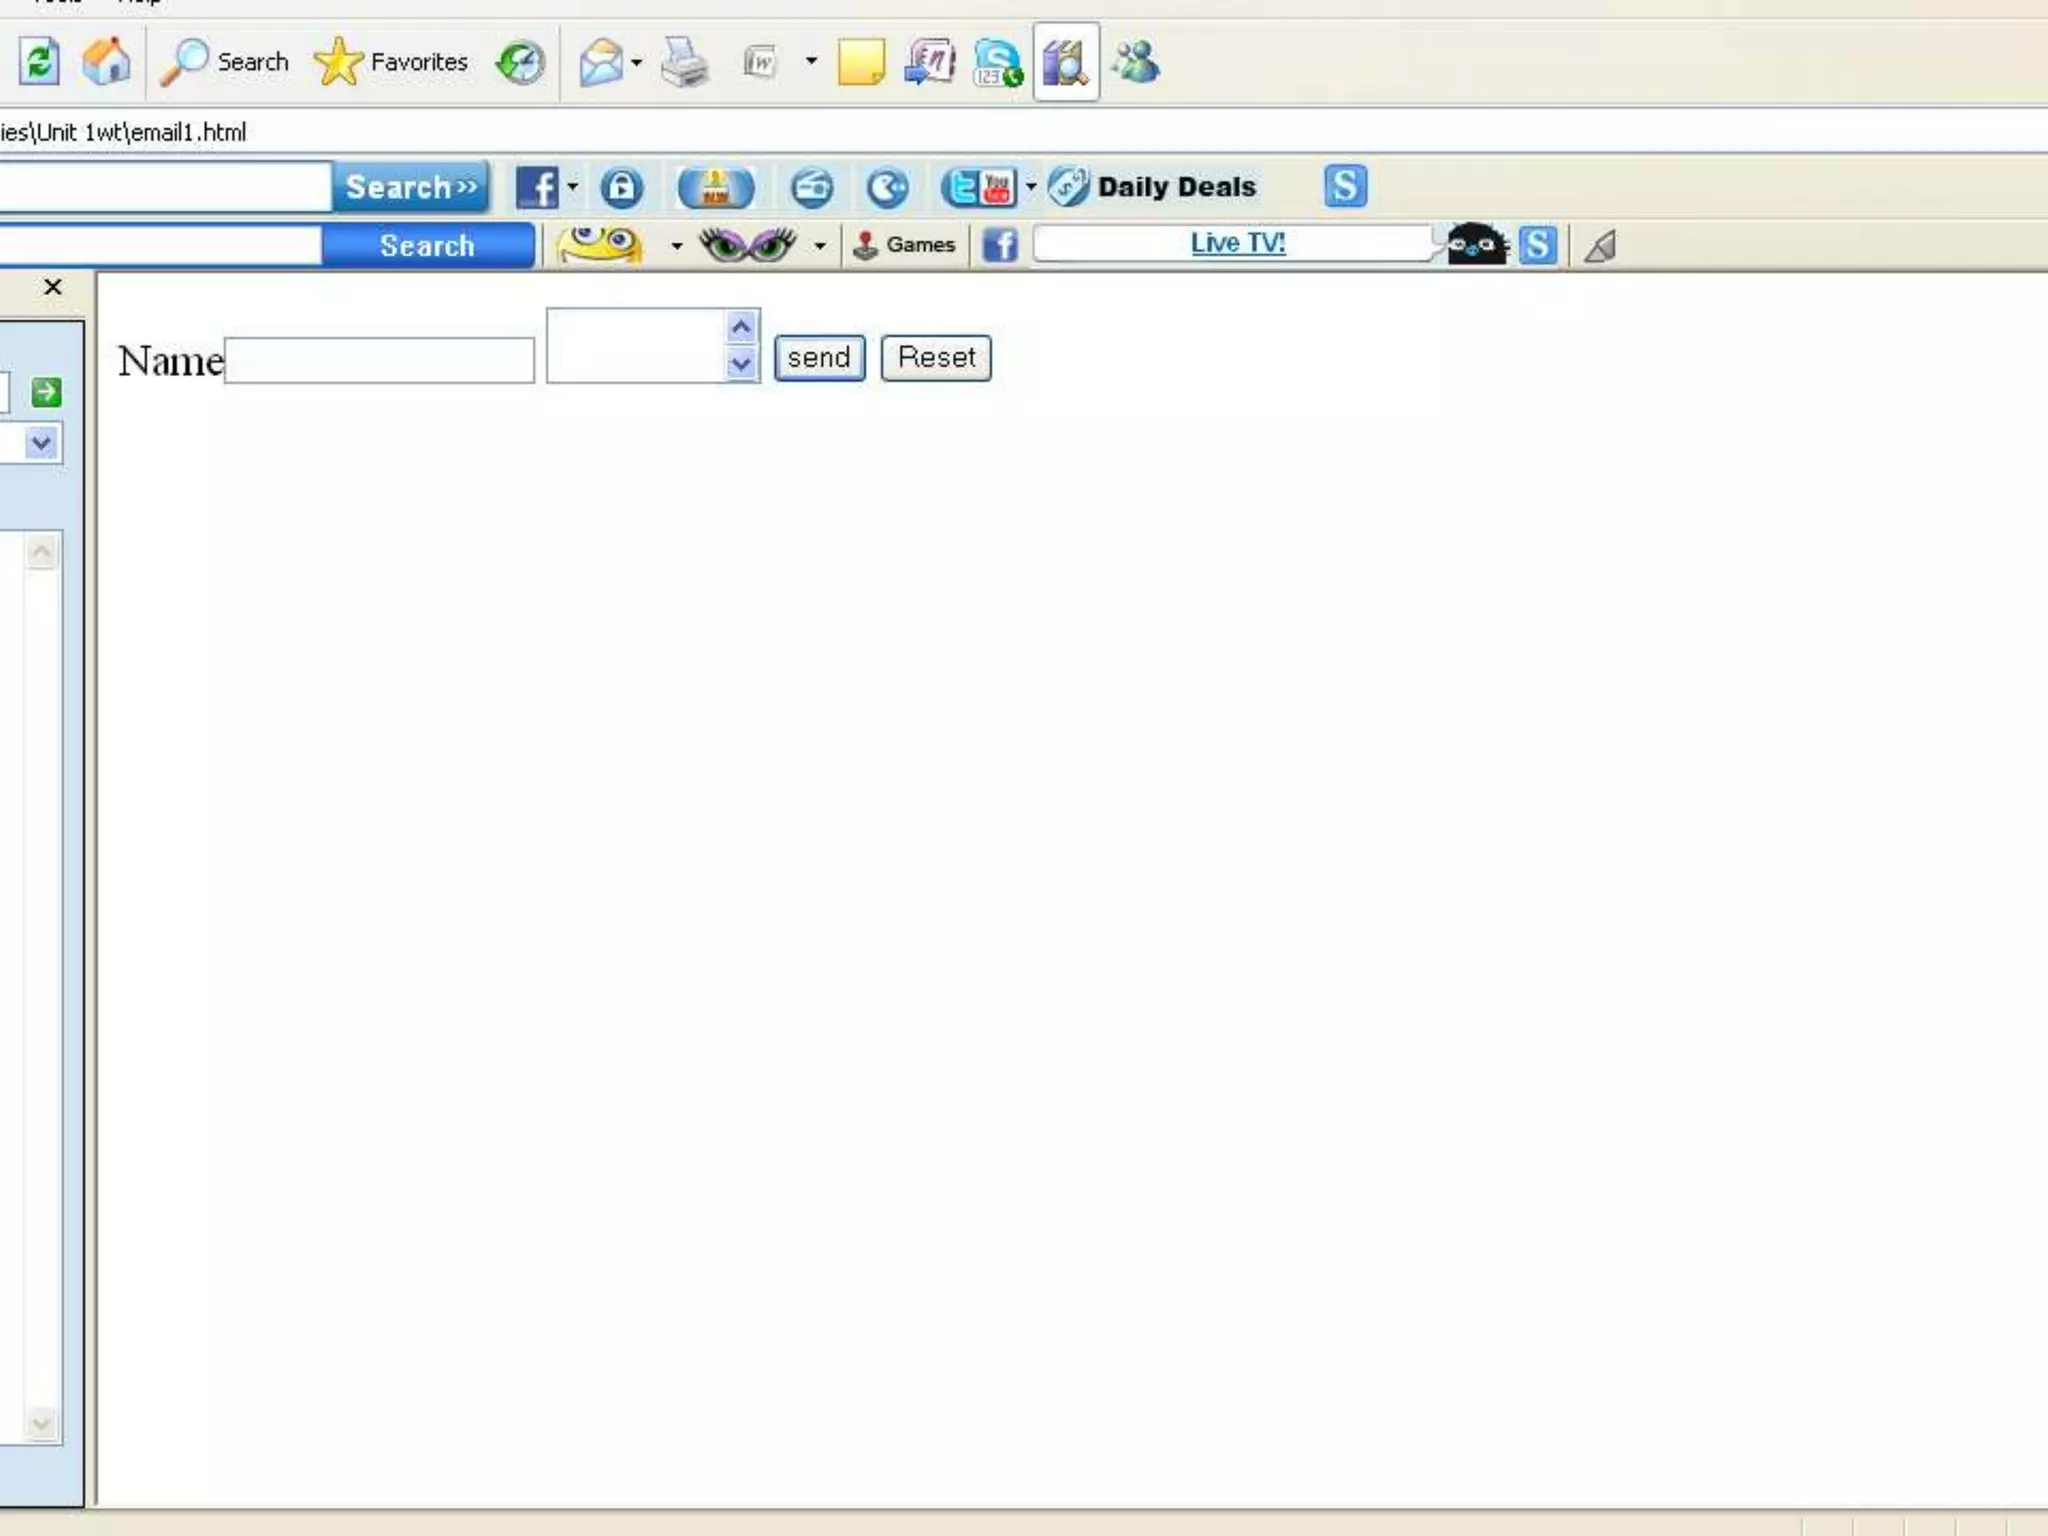The height and width of the screenshot is (1536, 2048).
Task: Open the History clock icon
Action: coord(520,63)
